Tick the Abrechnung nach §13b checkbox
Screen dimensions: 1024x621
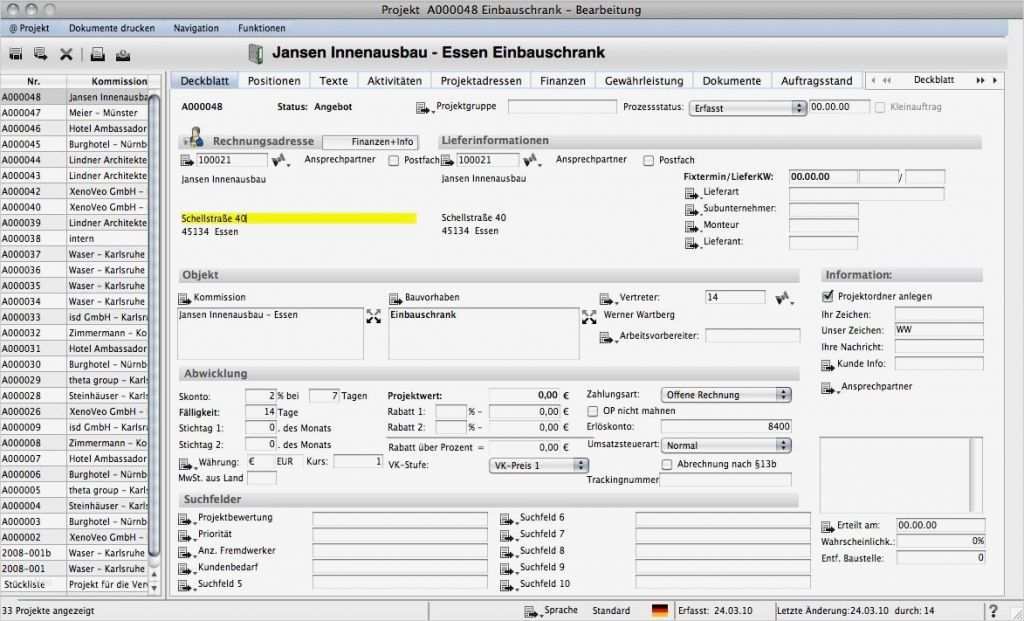[x=667, y=464]
